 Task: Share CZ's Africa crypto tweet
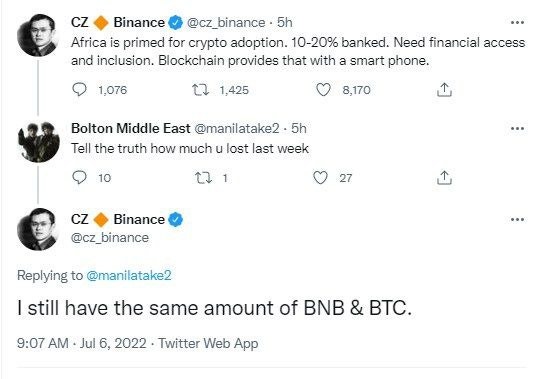pyautogui.click(x=444, y=90)
